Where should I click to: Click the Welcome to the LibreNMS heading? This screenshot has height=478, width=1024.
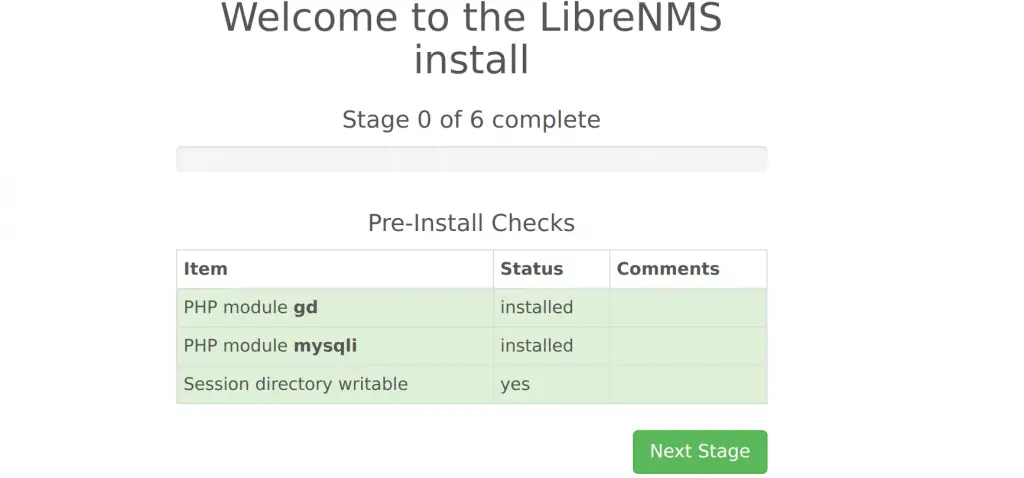[x=472, y=18]
